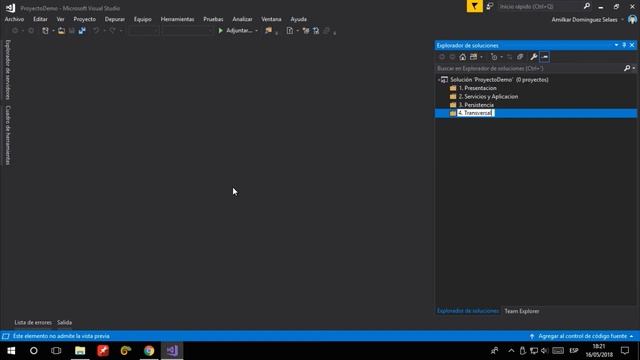Expand the Adjuntar dropdown arrow
The image size is (640, 360).
click(x=256, y=31)
